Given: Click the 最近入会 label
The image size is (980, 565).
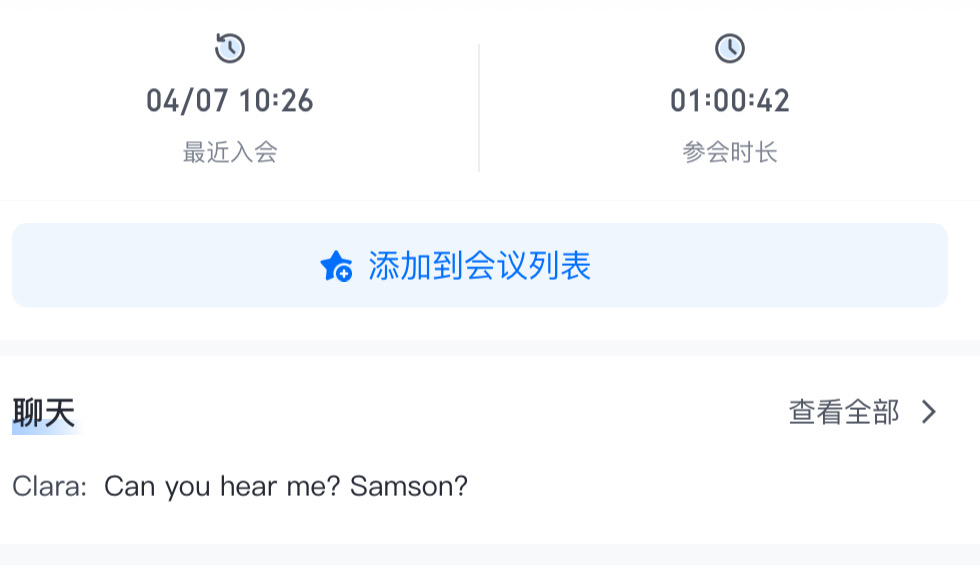Looking at the screenshot, I should point(230,152).
